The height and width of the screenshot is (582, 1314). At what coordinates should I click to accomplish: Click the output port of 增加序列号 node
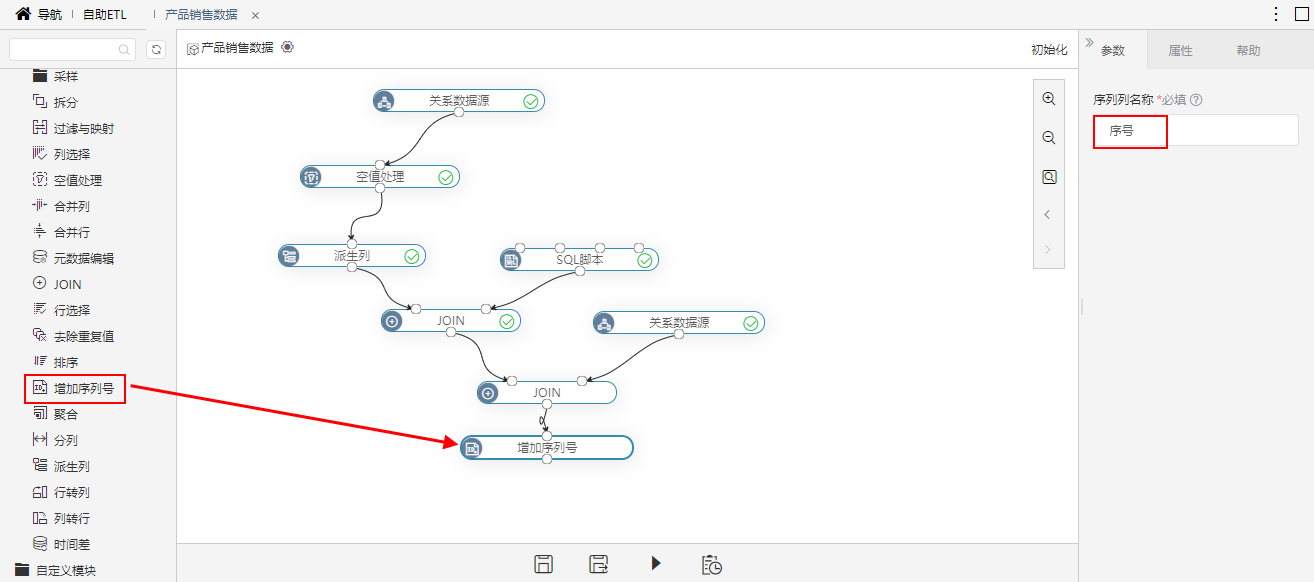(x=547, y=460)
